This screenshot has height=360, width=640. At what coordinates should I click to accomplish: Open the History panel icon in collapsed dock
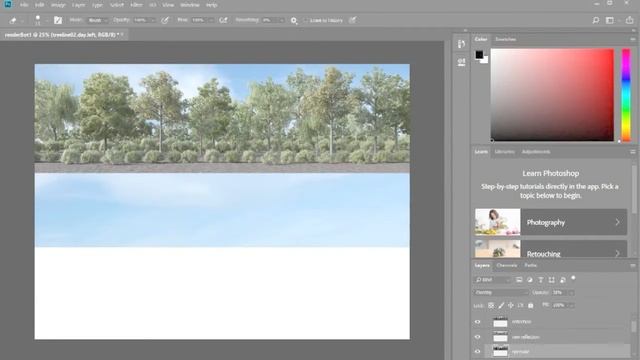(461, 44)
